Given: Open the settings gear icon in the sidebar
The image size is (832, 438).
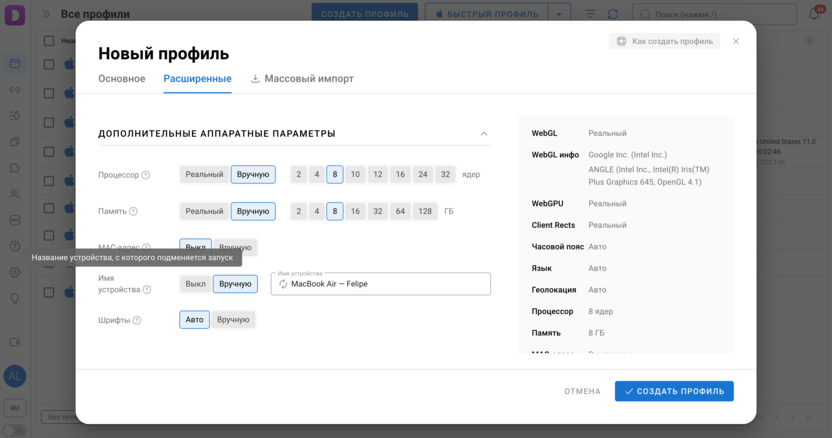Looking at the screenshot, I should point(15,272).
